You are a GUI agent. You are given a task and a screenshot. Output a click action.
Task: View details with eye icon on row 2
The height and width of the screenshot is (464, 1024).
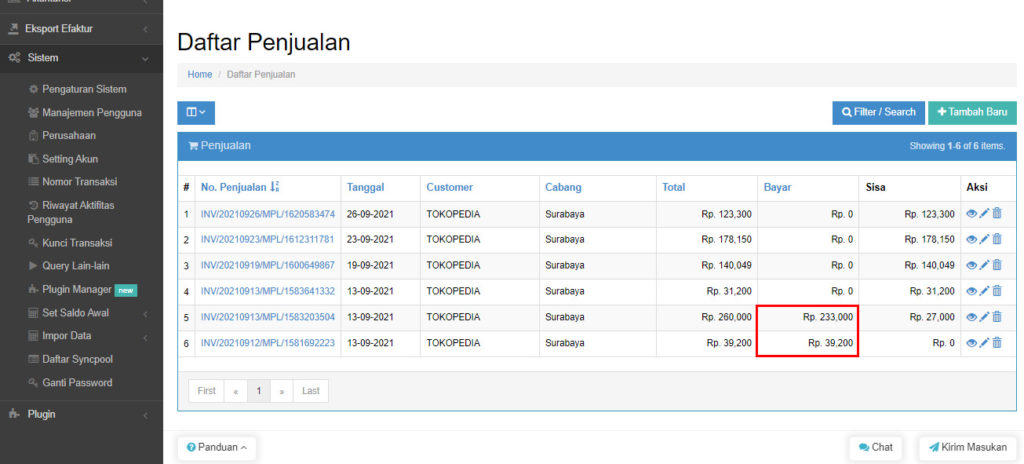pos(971,240)
